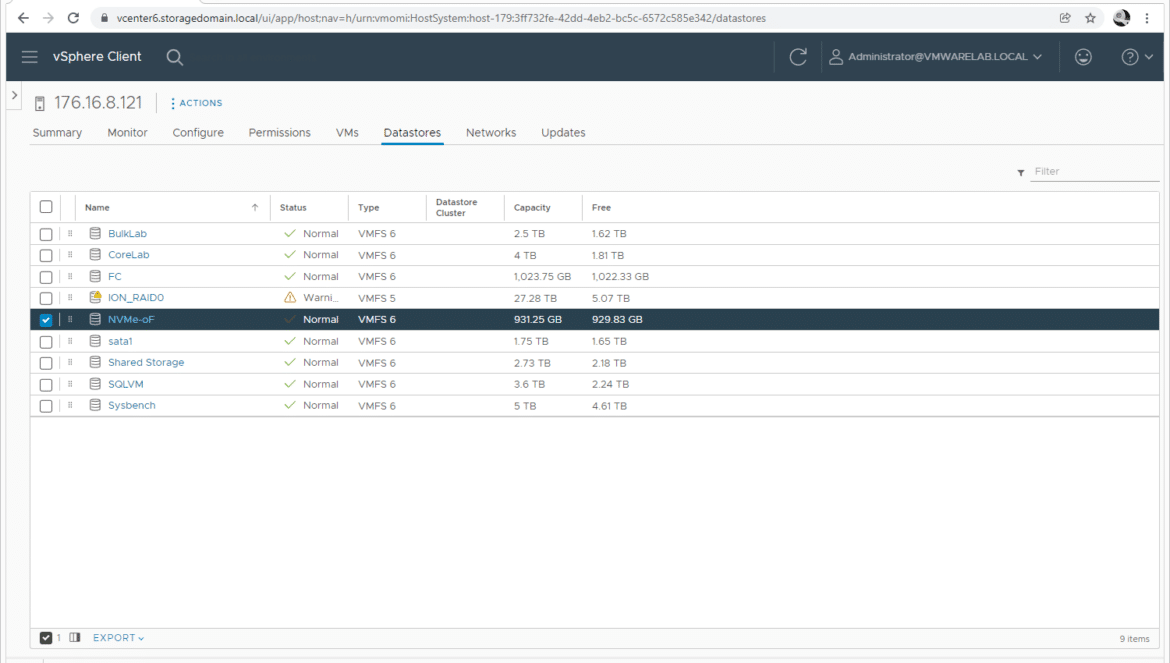The image size is (1170, 663).
Task: Open the Administrator@VMWARELAB.LOCAL user menu
Action: tap(936, 57)
